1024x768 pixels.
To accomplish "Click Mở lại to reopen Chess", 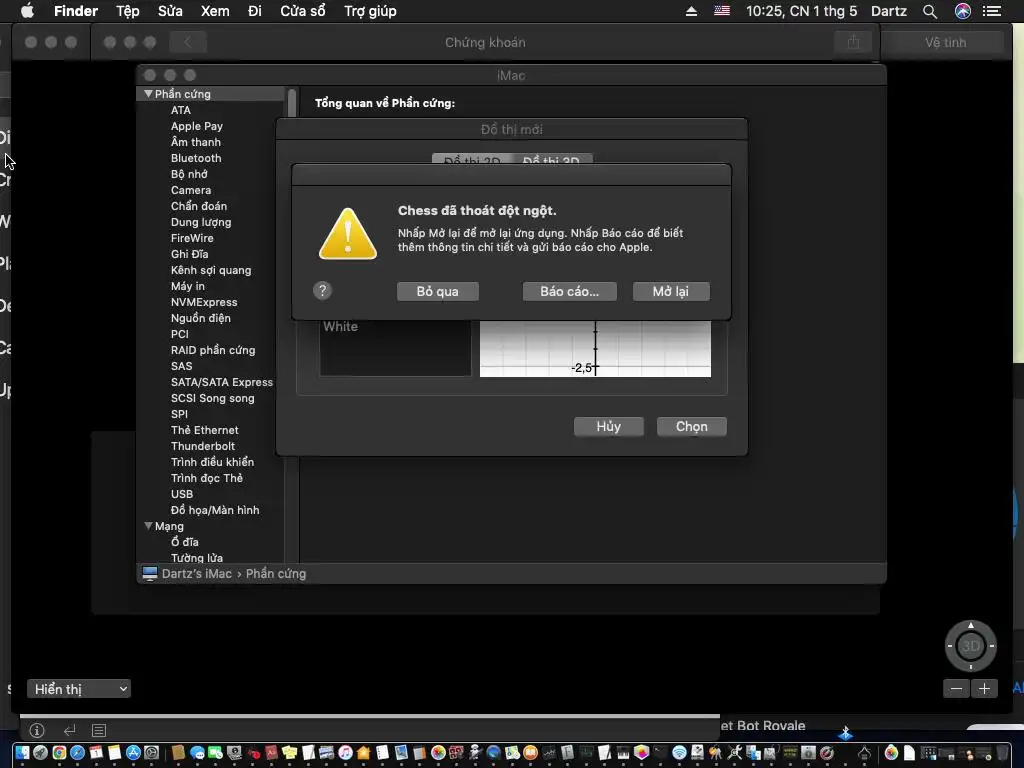I will pyautogui.click(x=671, y=291).
